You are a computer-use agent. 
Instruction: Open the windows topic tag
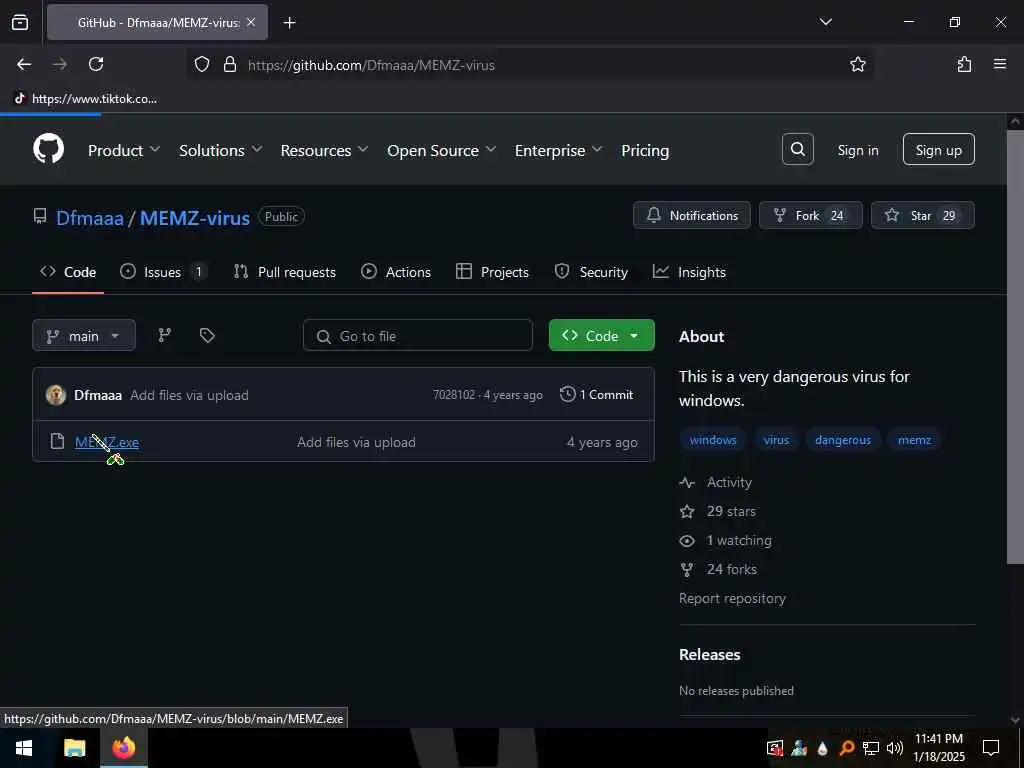point(712,440)
